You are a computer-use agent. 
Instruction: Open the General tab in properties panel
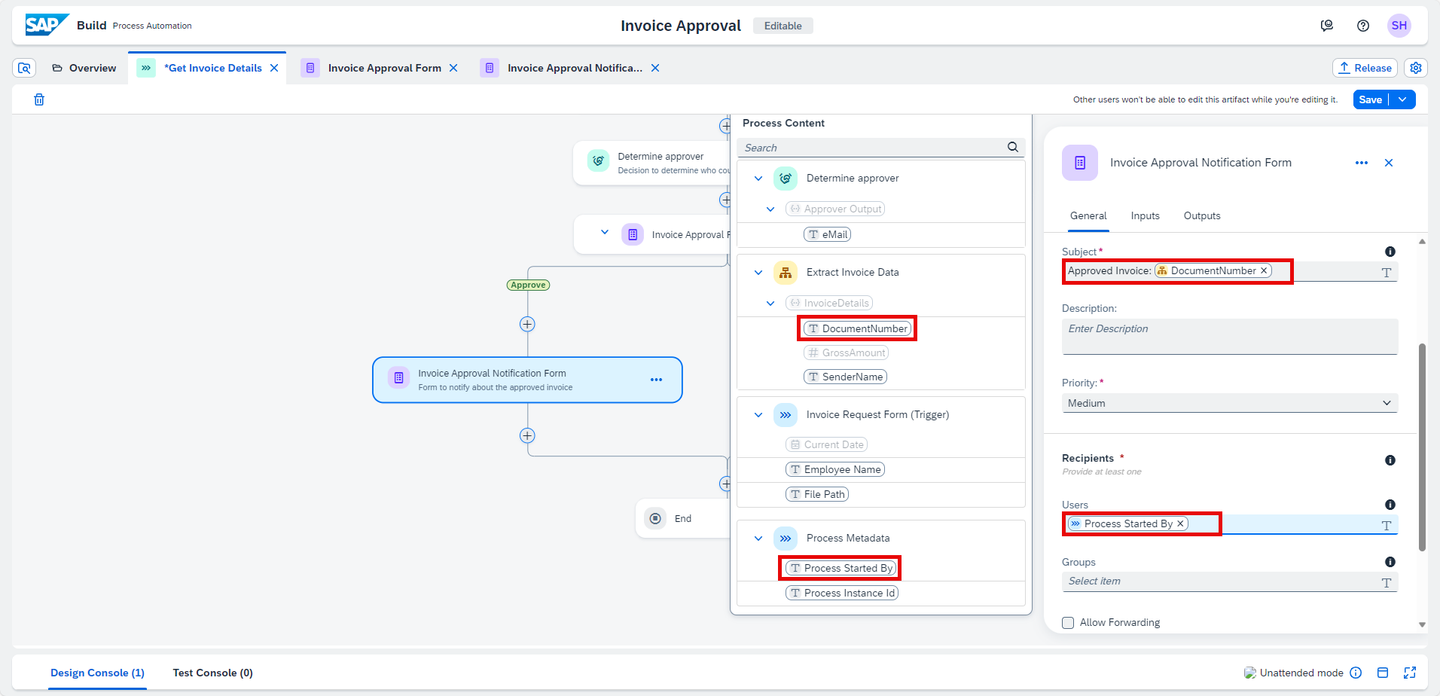[x=1088, y=216]
